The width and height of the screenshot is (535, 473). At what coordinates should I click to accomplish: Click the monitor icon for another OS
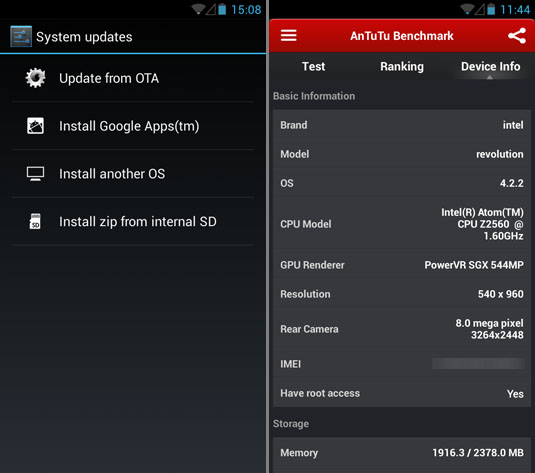(35, 174)
